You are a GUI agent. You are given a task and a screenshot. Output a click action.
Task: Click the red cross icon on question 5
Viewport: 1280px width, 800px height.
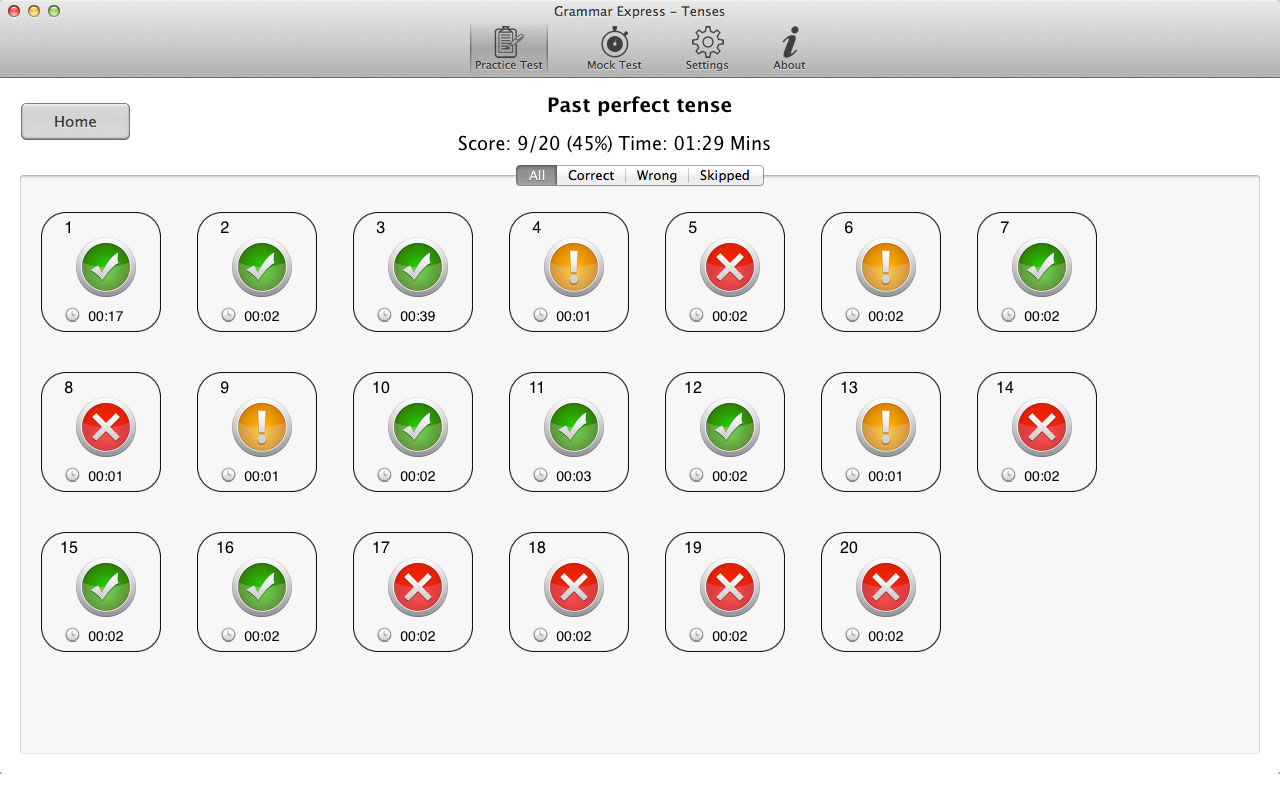pos(729,268)
